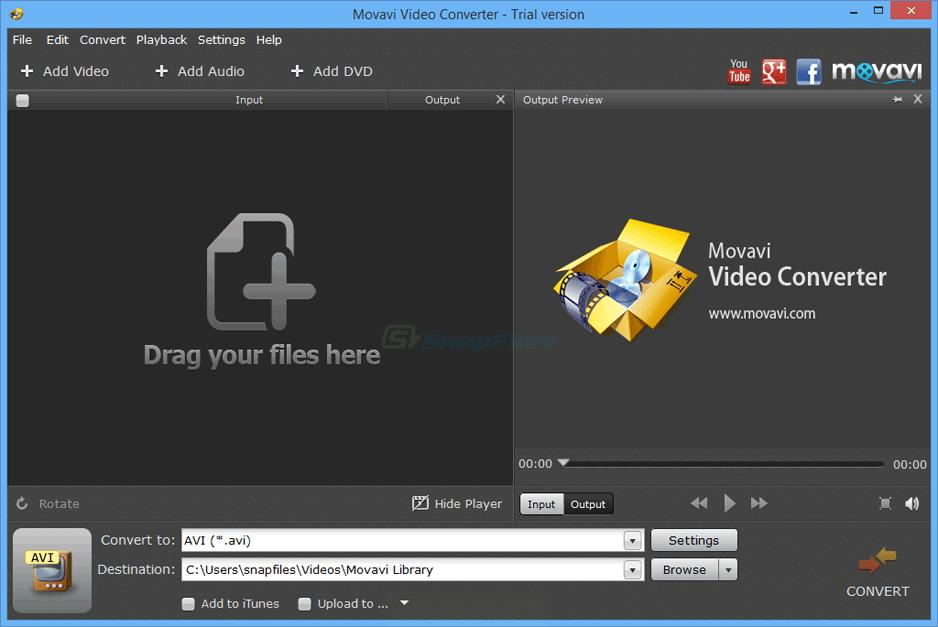Switch to the Output preview tab
938x627 pixels.
[588, 504]
